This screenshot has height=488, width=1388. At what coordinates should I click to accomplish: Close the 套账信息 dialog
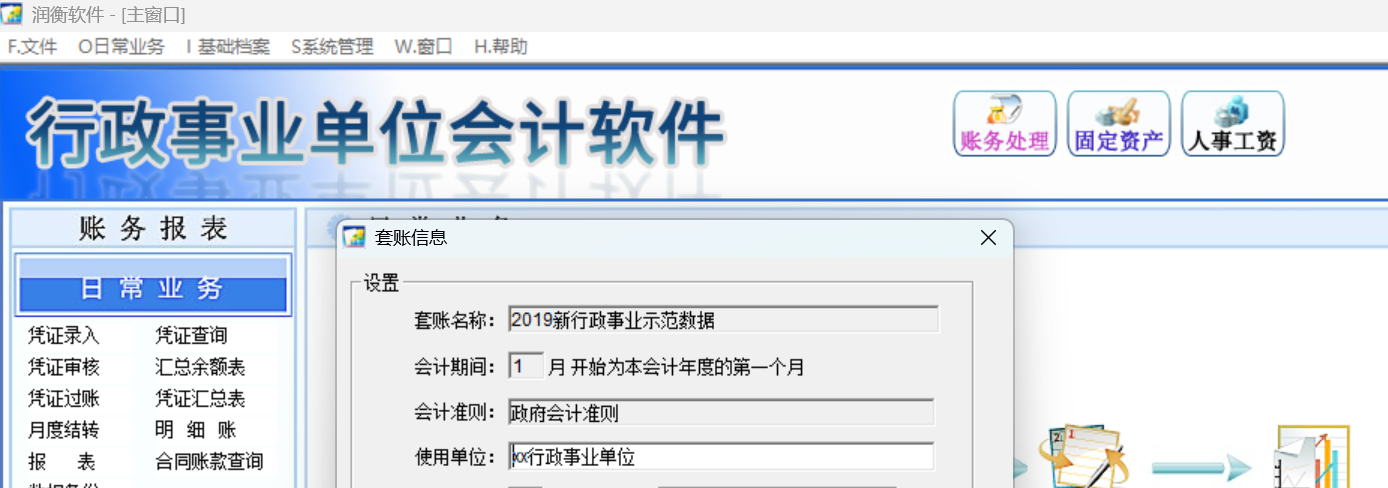pyautogui.click(x=988, y=238)
